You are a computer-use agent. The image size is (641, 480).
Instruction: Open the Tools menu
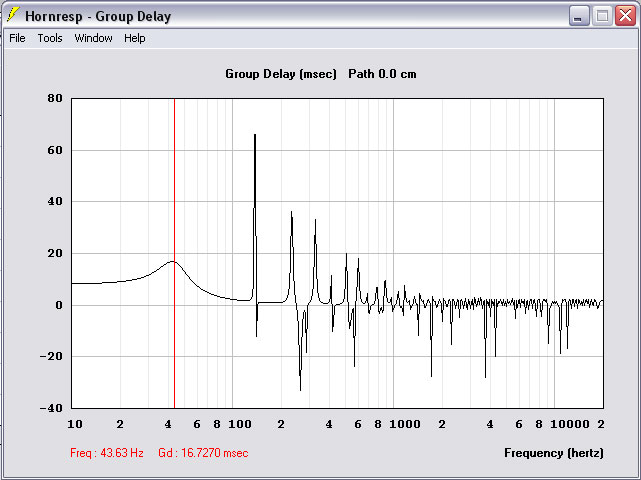(50, 38)
